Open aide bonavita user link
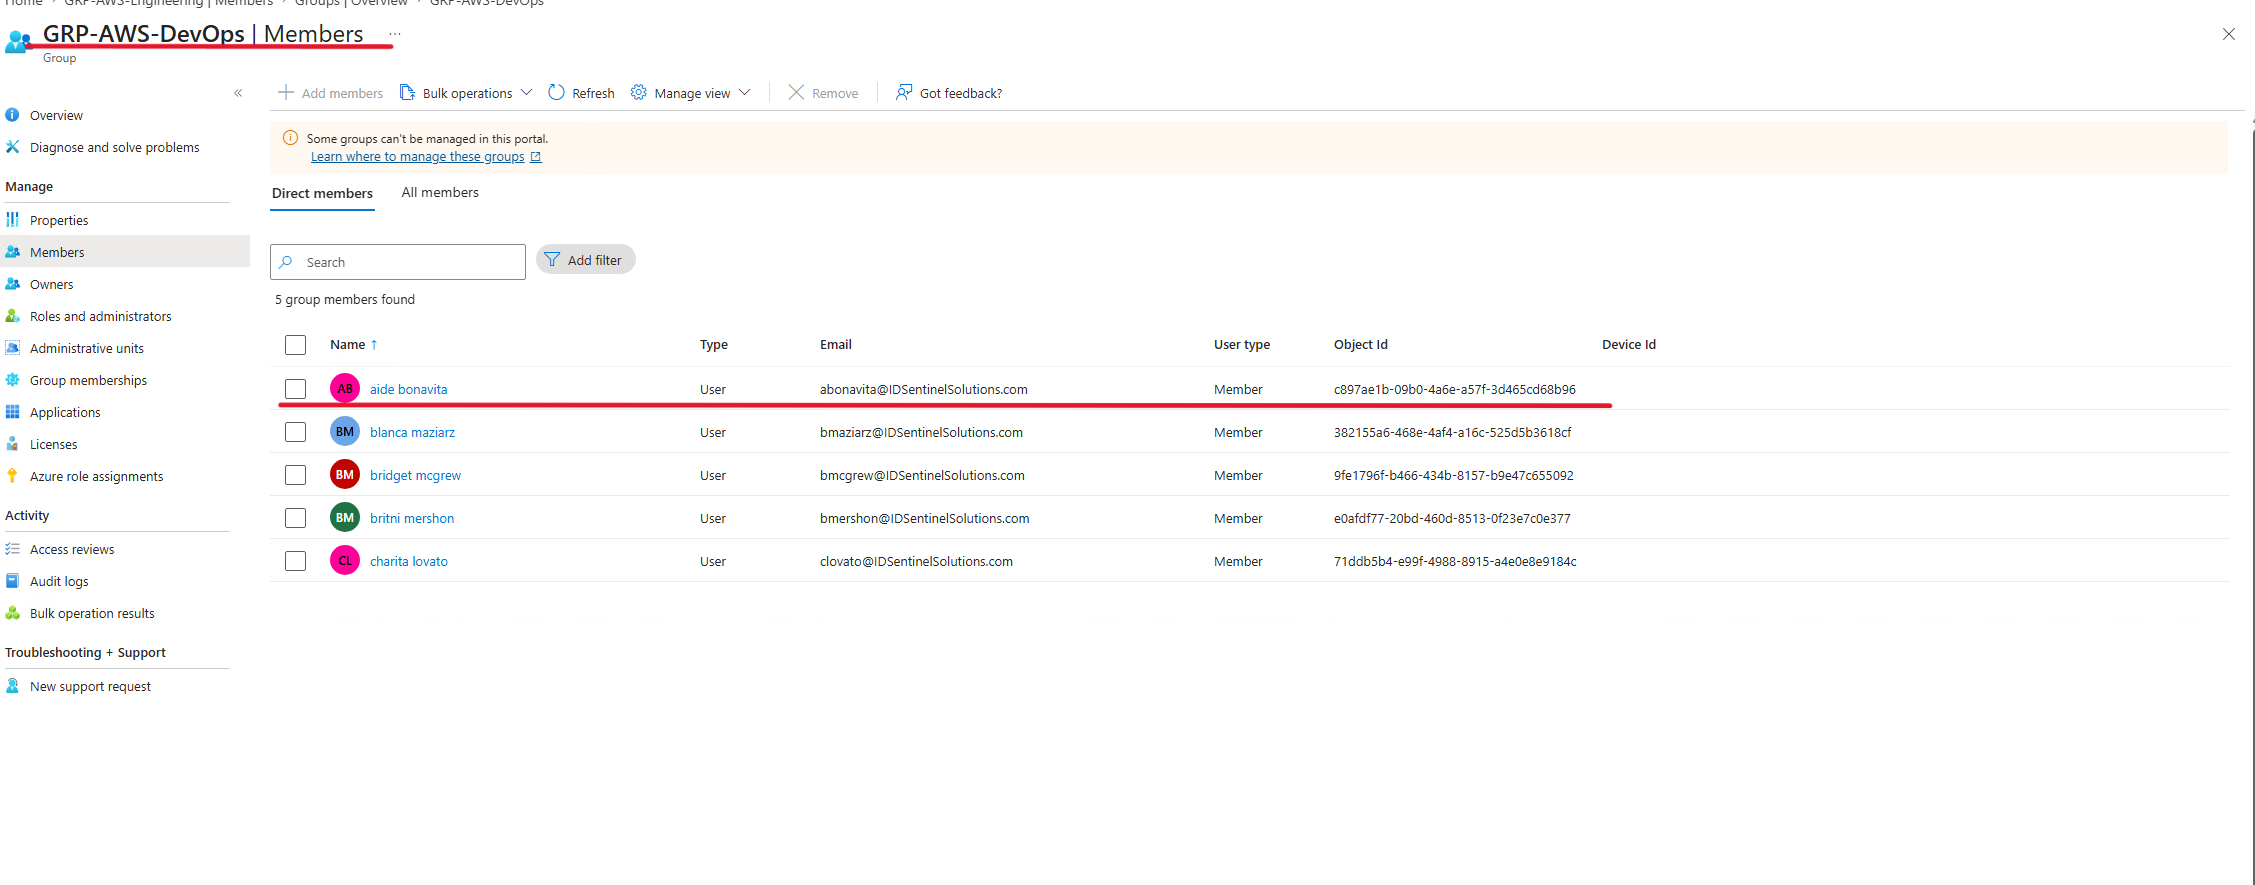Viewport: 2255px width, 885px height. point(409,389)
